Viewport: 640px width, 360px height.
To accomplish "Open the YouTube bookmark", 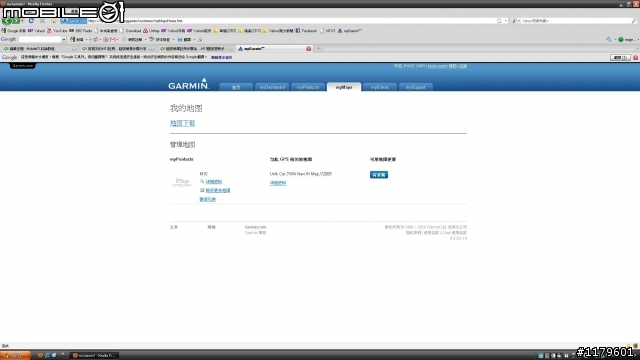I will [x=57, y=31].
